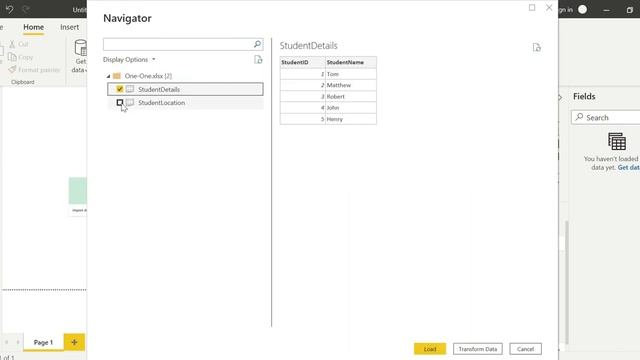Click the One-One.xlsx folder icon

point(117,76)
